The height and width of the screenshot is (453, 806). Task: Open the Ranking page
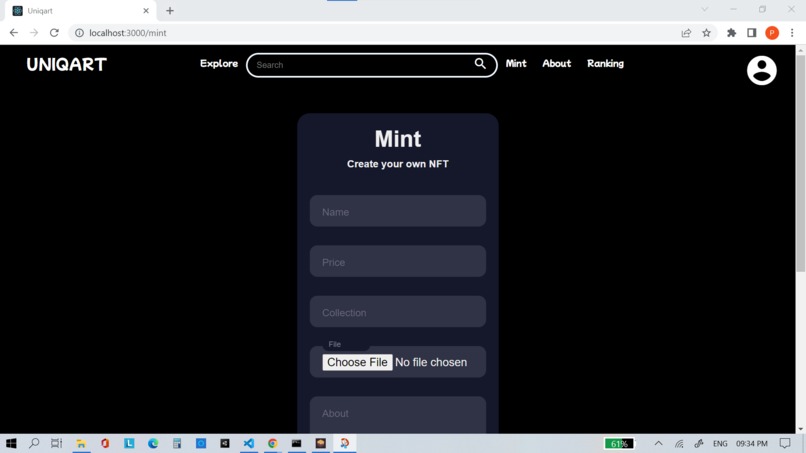(x=605, y=64)
